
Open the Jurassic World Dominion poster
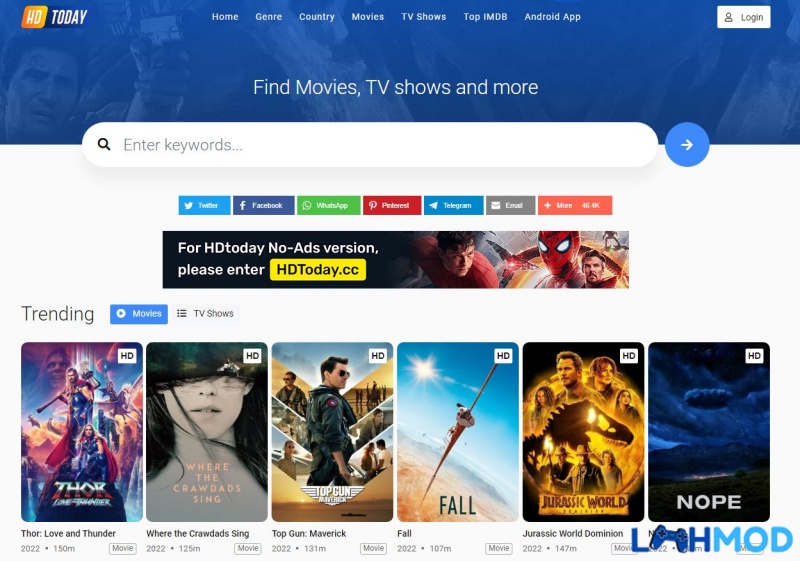[583, 431]
